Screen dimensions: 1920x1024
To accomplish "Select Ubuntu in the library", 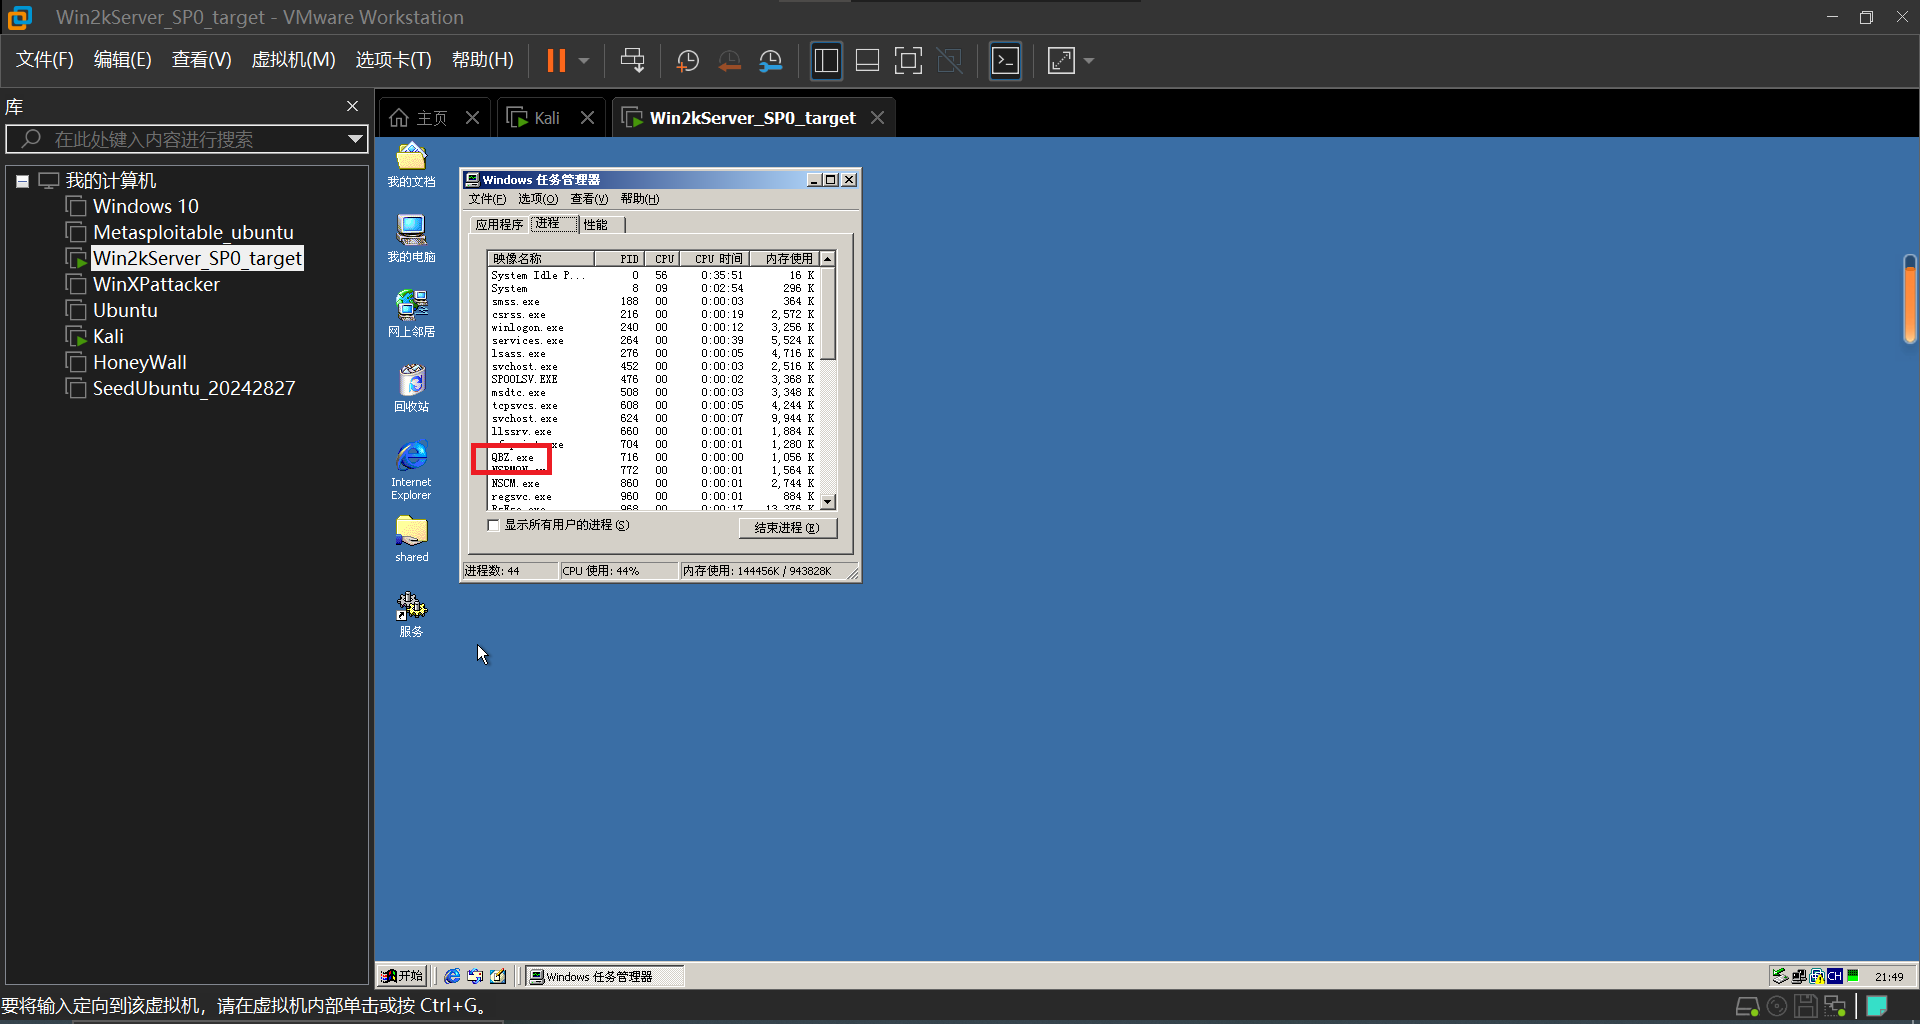I will 125,310.
